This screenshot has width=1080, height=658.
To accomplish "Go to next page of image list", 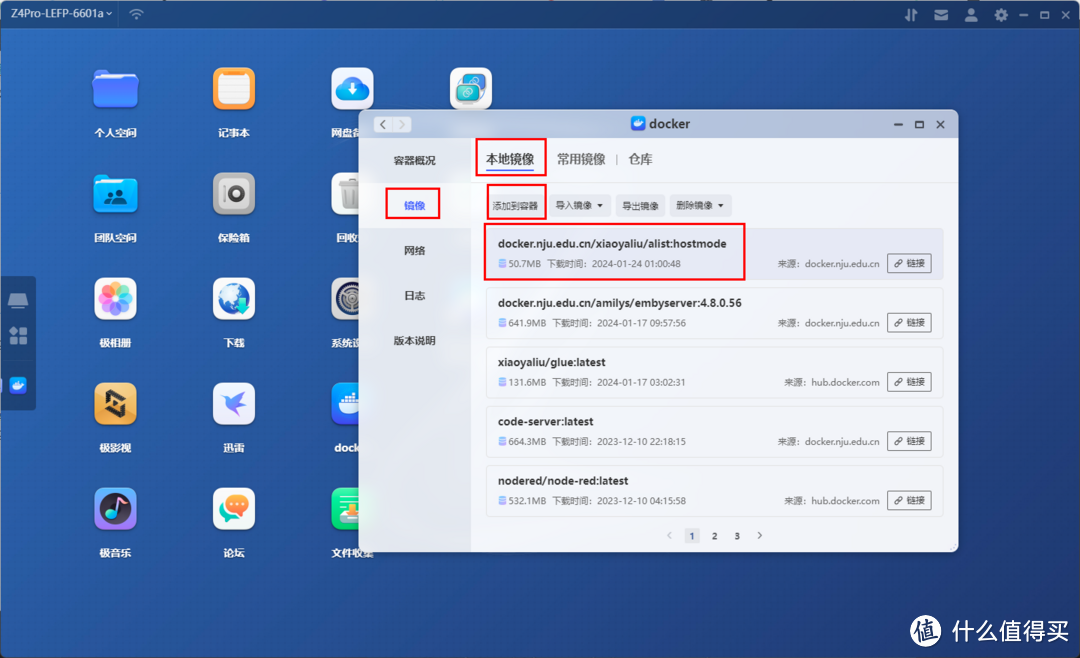I will [760, 535].
